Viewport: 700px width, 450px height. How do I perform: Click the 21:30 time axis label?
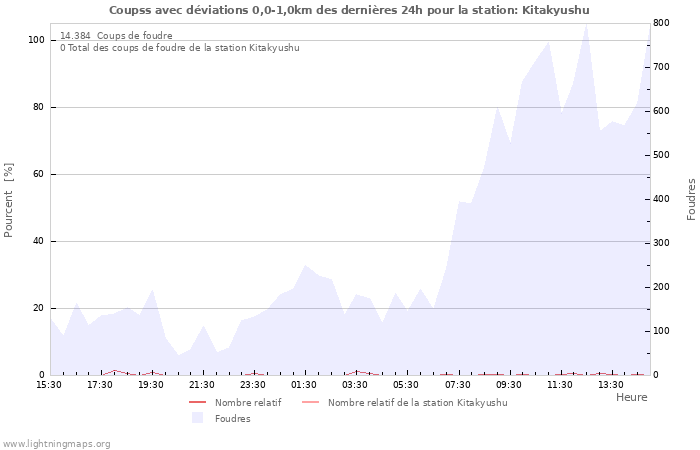[201, 385]
